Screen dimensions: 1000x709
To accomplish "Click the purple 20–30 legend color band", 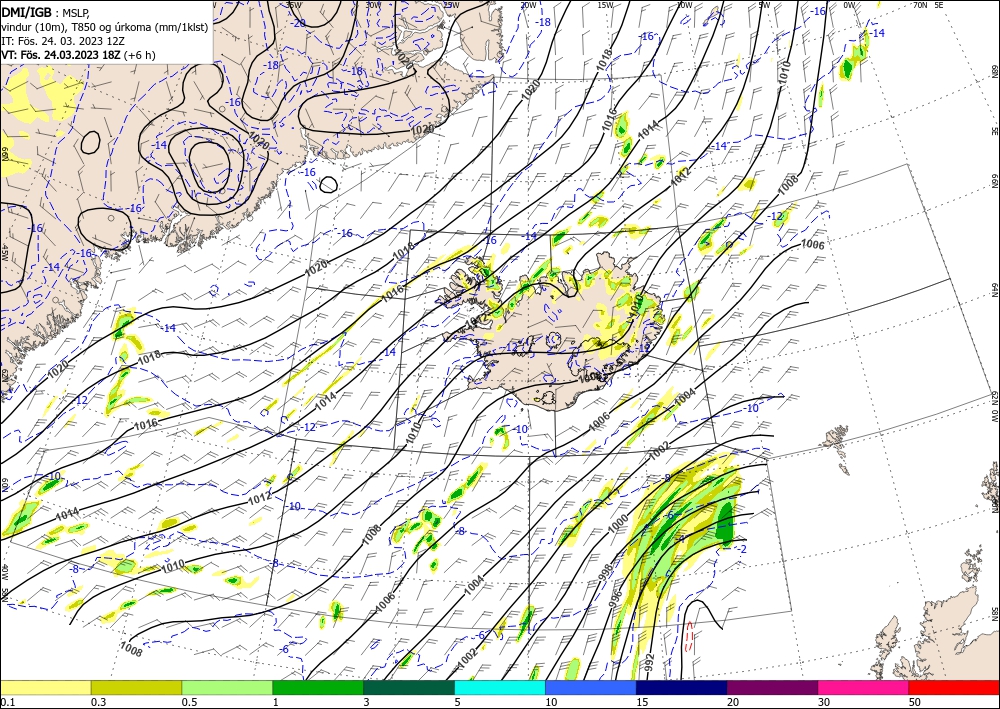I will pyautogui.click(x=772, y=687).
